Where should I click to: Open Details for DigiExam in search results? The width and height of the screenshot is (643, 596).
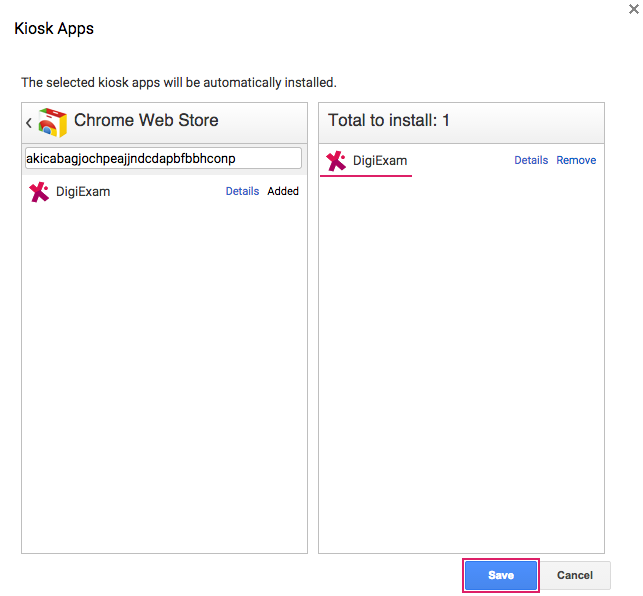242,191
